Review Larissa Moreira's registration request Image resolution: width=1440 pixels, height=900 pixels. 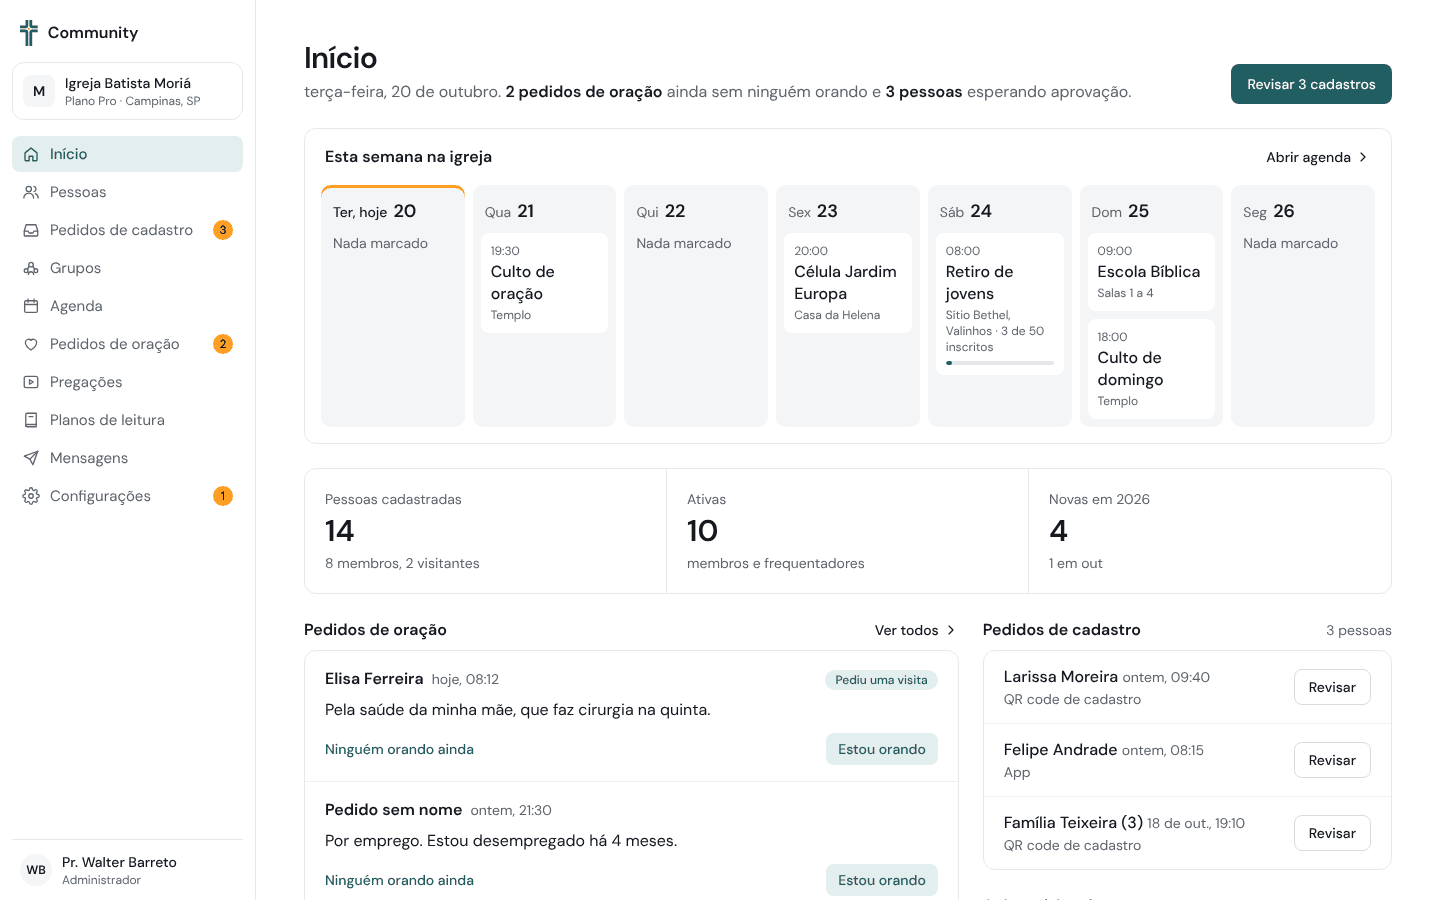(1332, 687)
